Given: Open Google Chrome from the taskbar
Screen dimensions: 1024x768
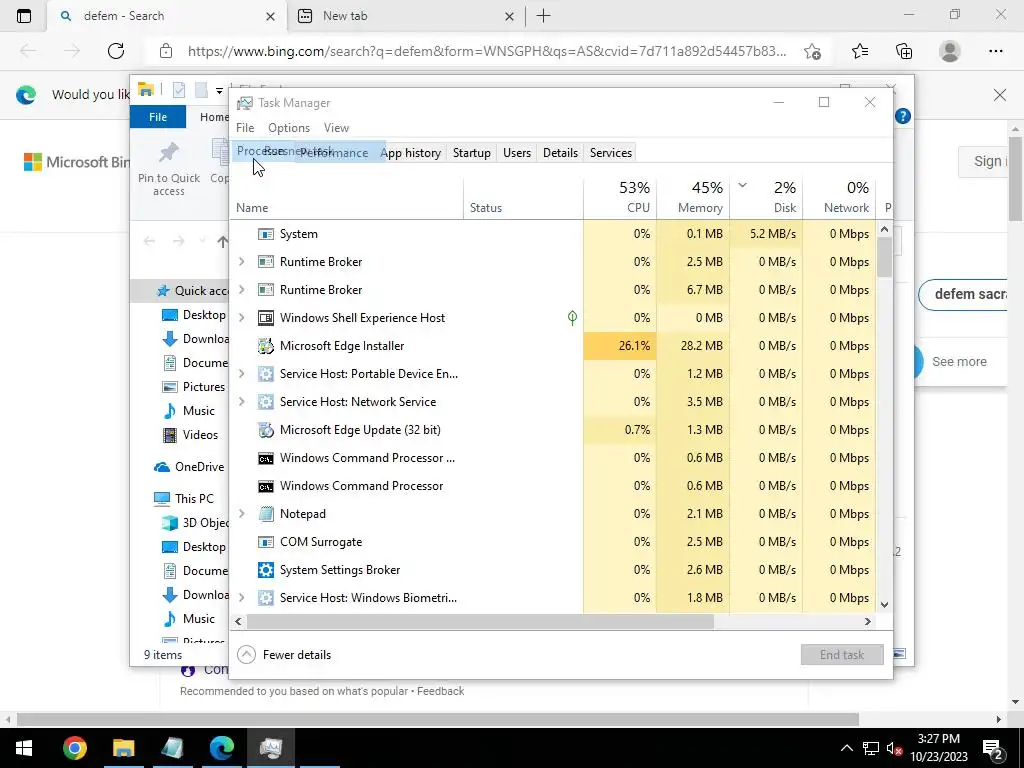Looking at the screenshot, I should pos(74,748).
